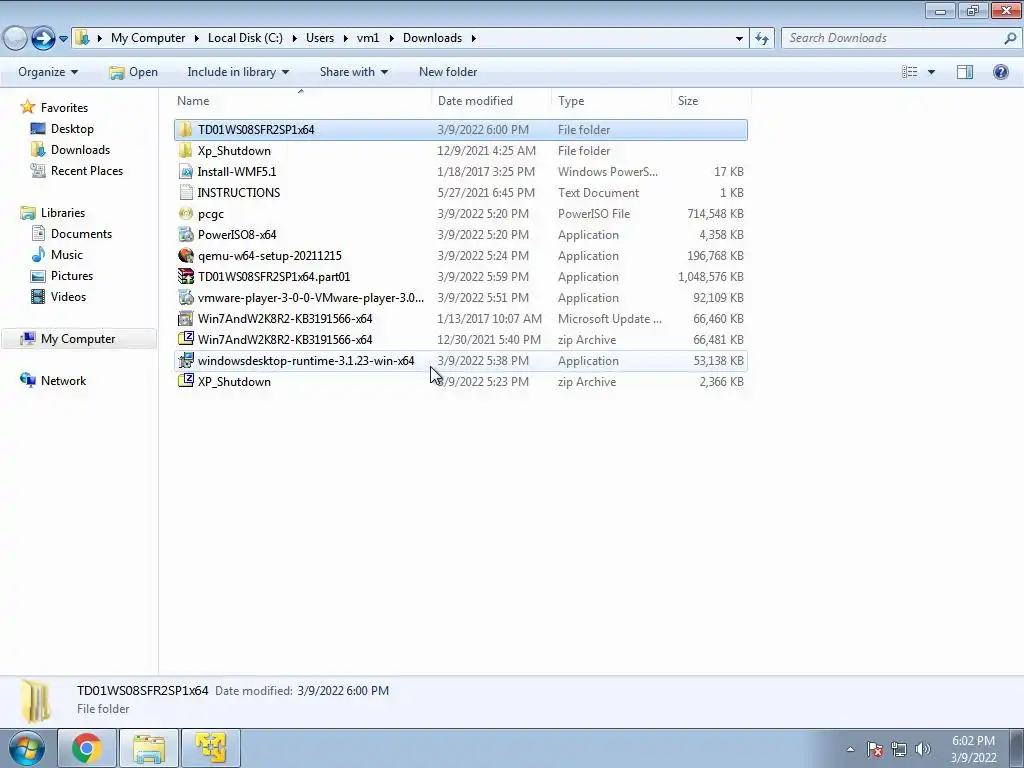Click the XP_Shutdown zip archive icon
Viewport: 1024px width, 768px height.
(186, 381)
